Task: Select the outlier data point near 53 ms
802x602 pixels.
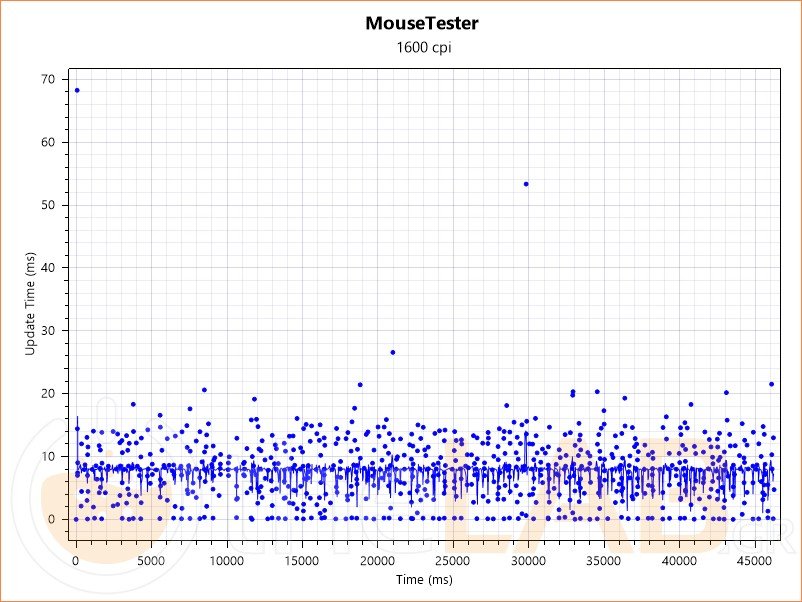Action: coord(526,184)
